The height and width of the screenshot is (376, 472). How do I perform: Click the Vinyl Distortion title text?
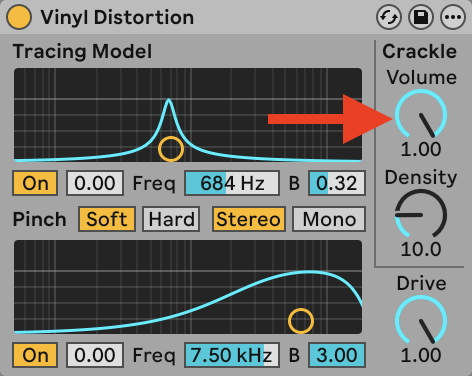pyautogui.click(x=117, y=17)
